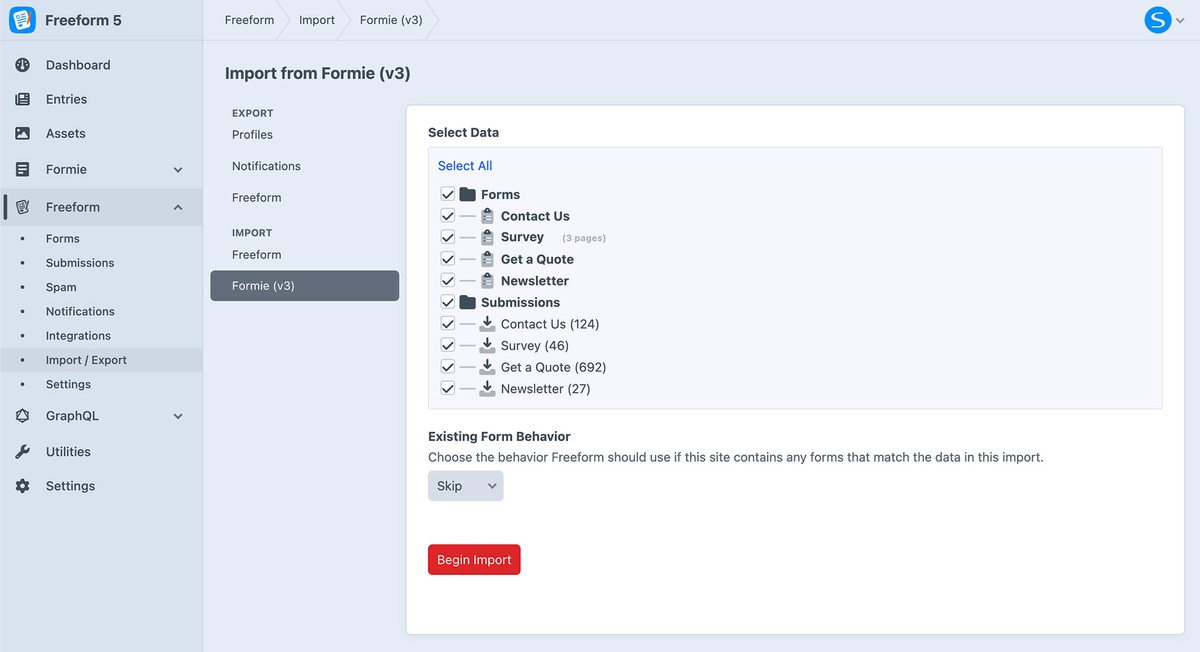This screenshot has height=652, width=1200.
Task: Click Formie (v3) in the breadcrumb
Action: (391, 20)
